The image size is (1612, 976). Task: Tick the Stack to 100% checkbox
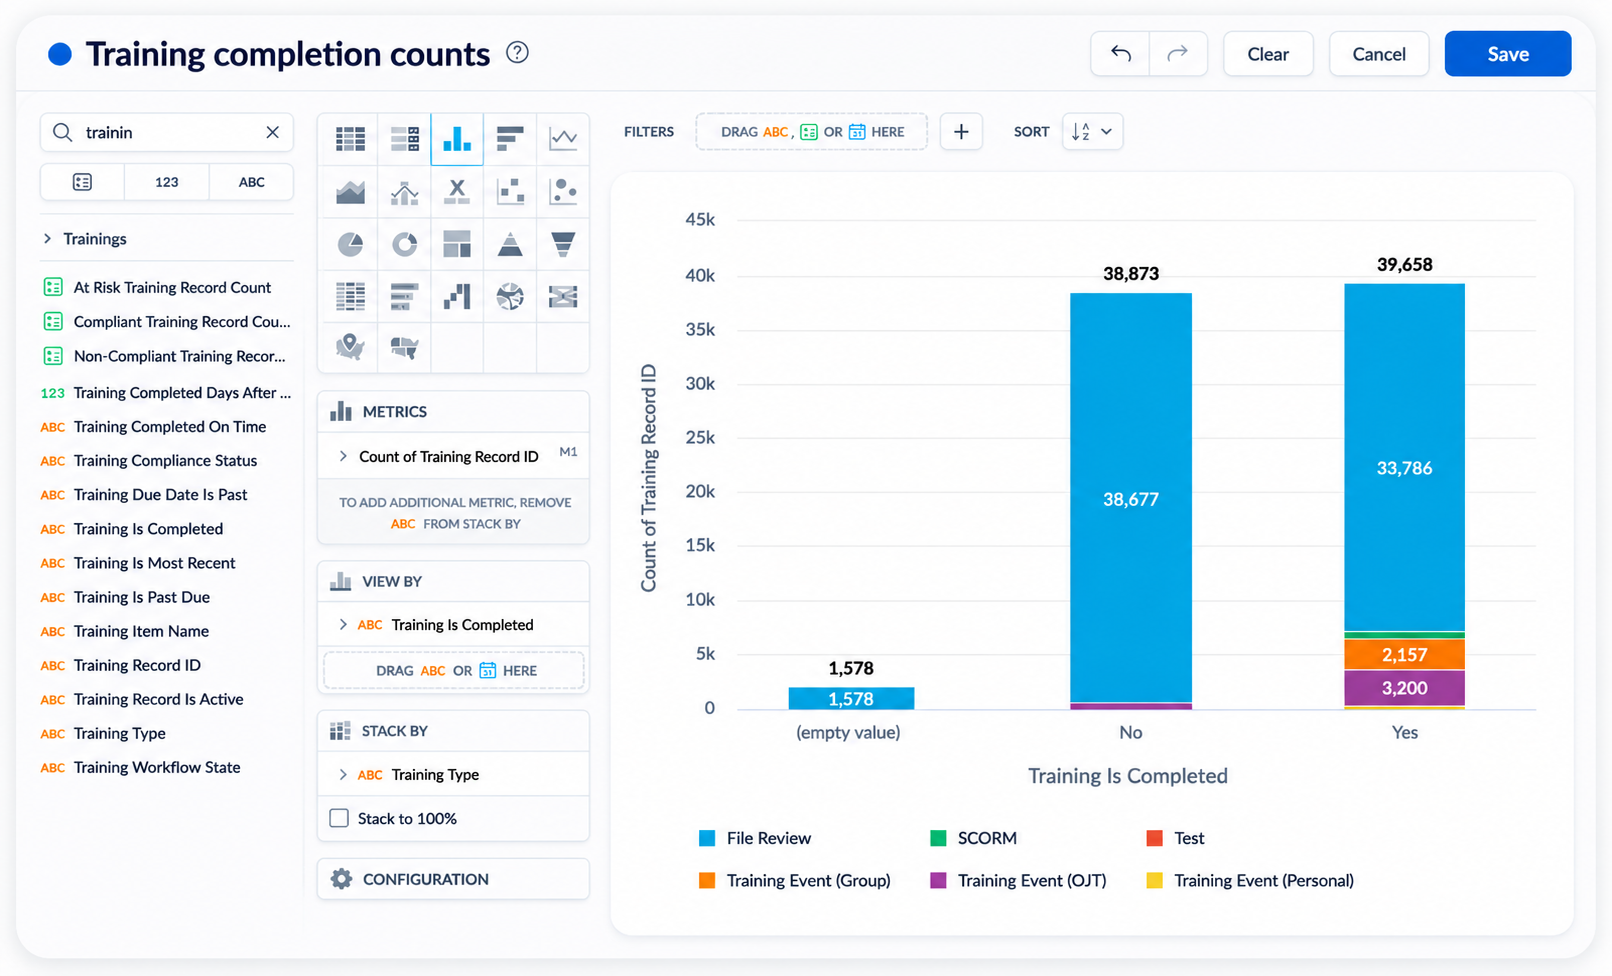(x=339, y=818)
